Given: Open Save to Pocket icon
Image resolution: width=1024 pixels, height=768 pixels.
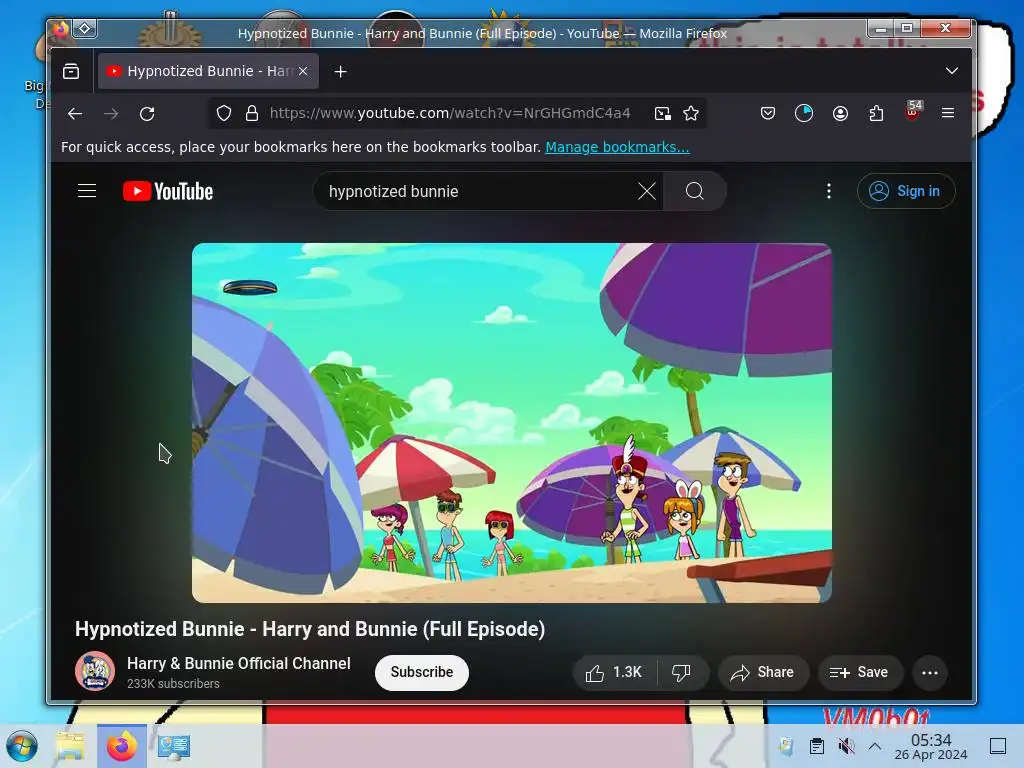Looking at the screenshot, I should (768, 114).
